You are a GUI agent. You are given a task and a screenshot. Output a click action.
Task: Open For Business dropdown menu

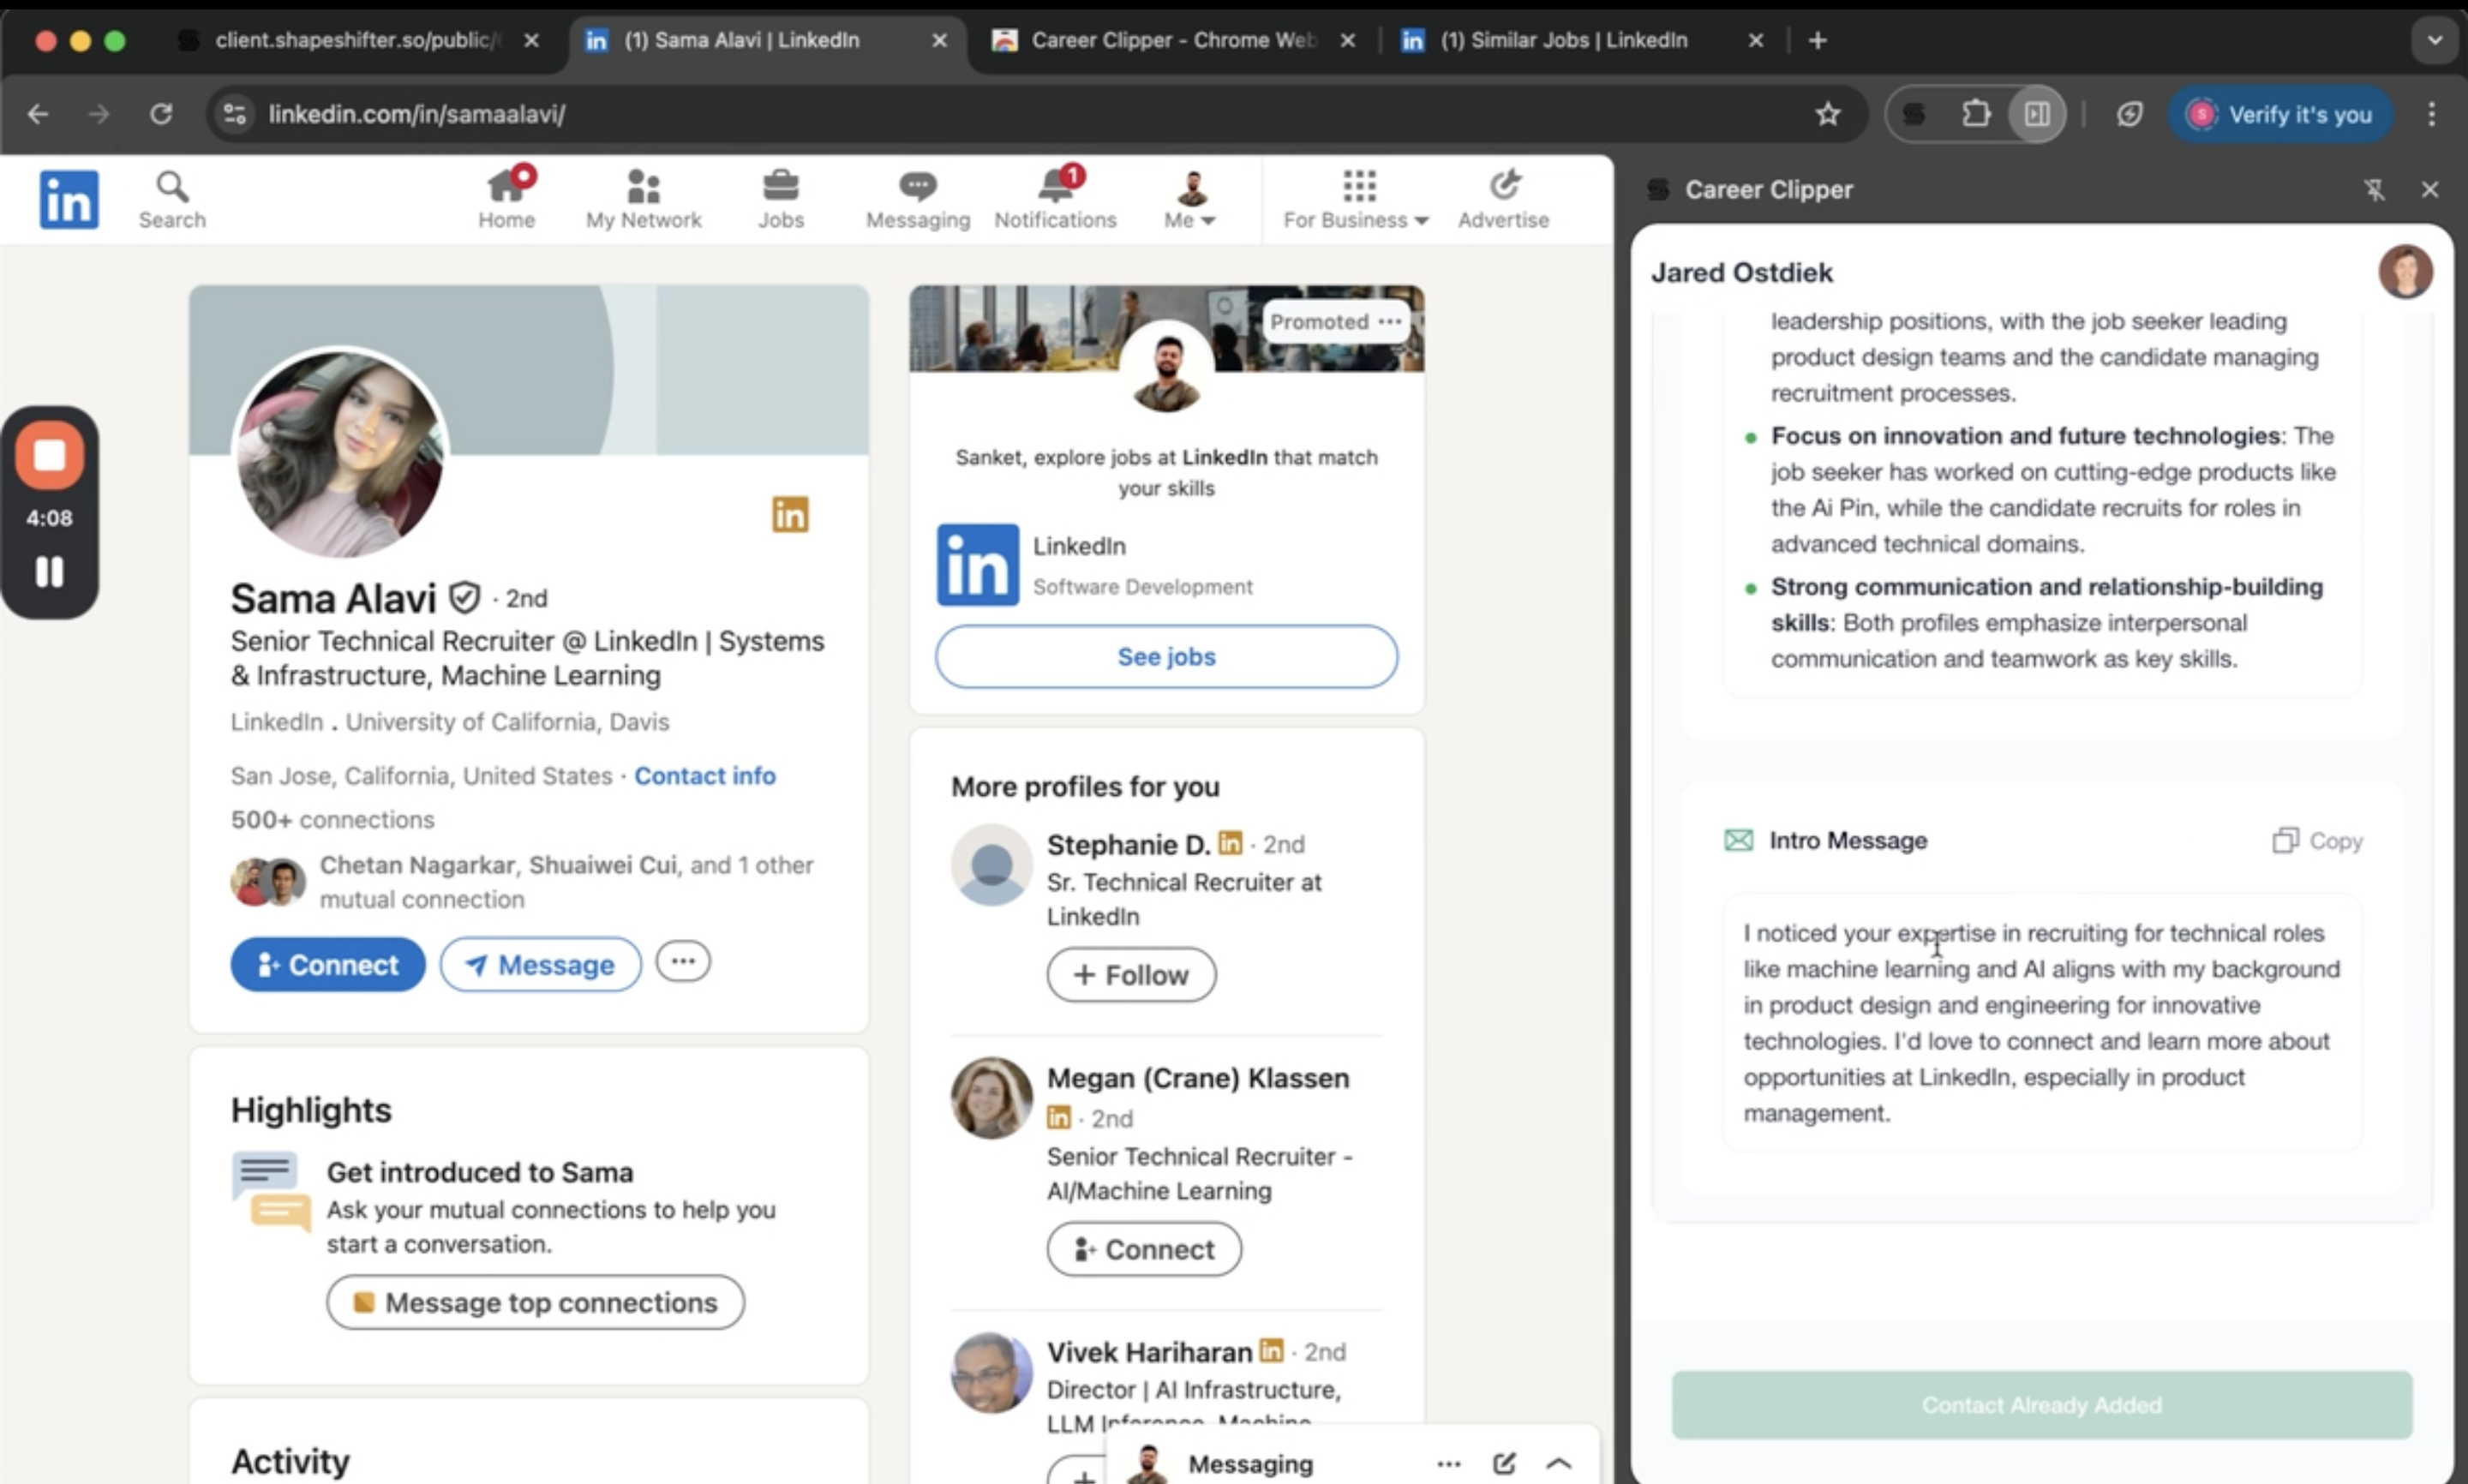coord(1355,200)
